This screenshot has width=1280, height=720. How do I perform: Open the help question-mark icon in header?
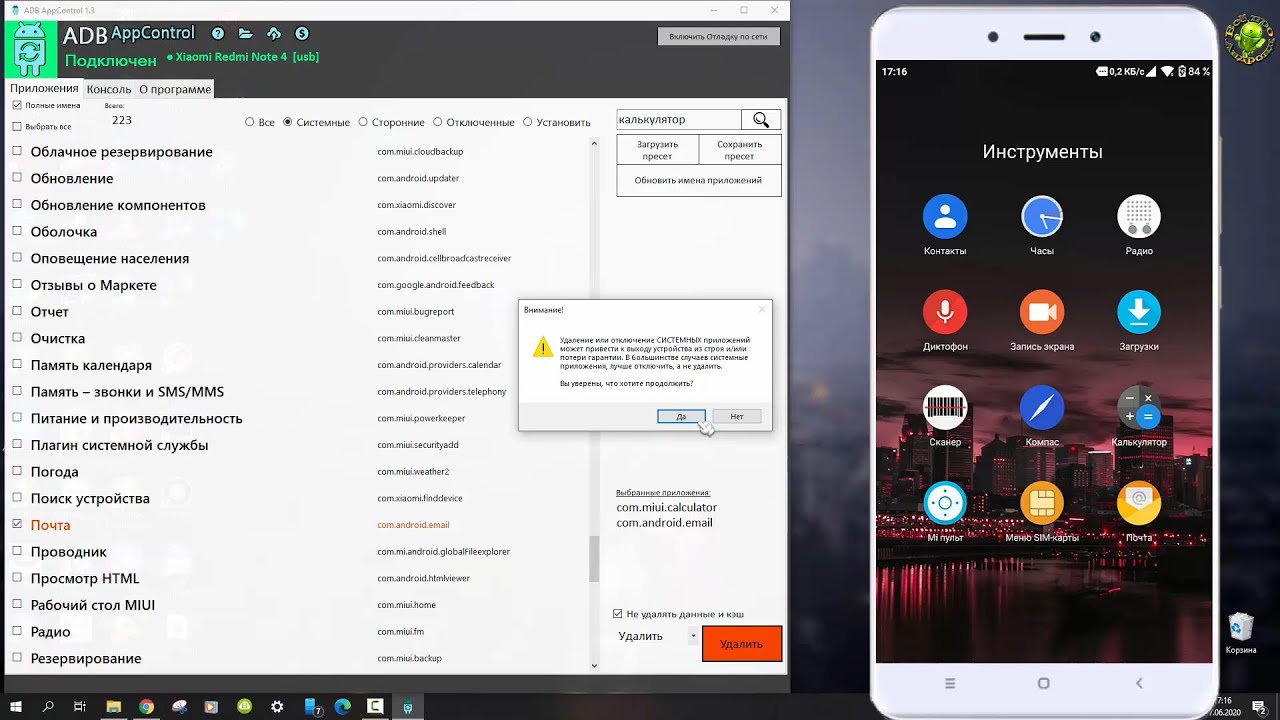coord(218,34)
